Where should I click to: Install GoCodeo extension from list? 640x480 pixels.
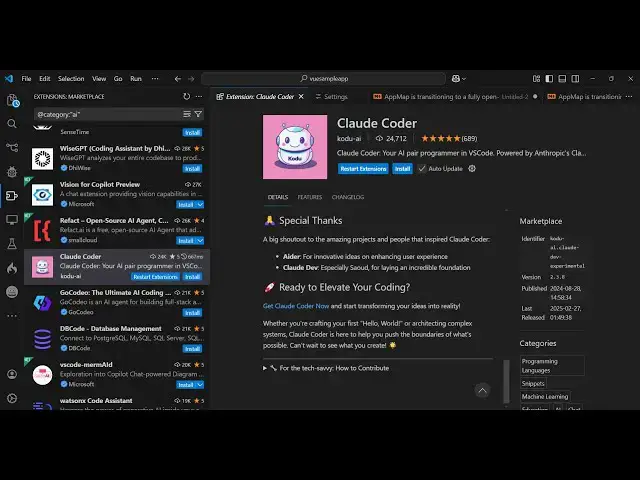(192, 313)
